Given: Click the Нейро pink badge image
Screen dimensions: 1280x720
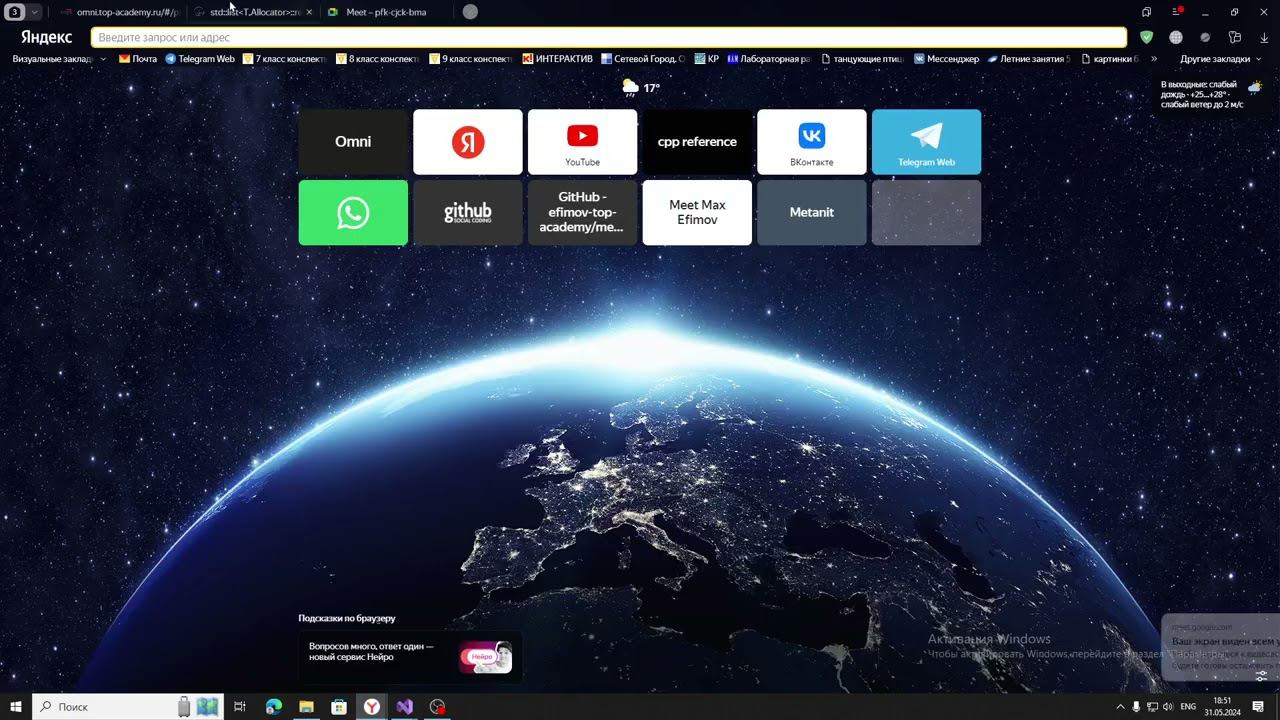Looking at the screenshot, I should click(x=485, y=658).
